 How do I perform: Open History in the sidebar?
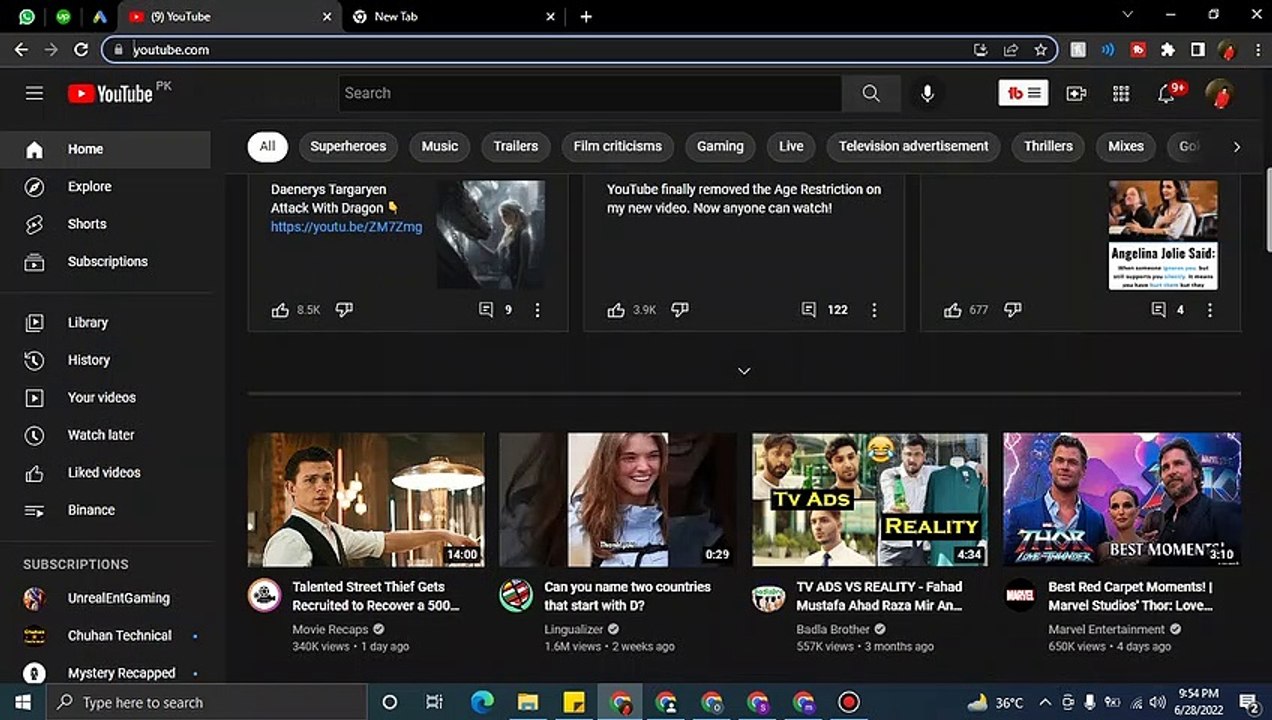click(x=105, y=360)
